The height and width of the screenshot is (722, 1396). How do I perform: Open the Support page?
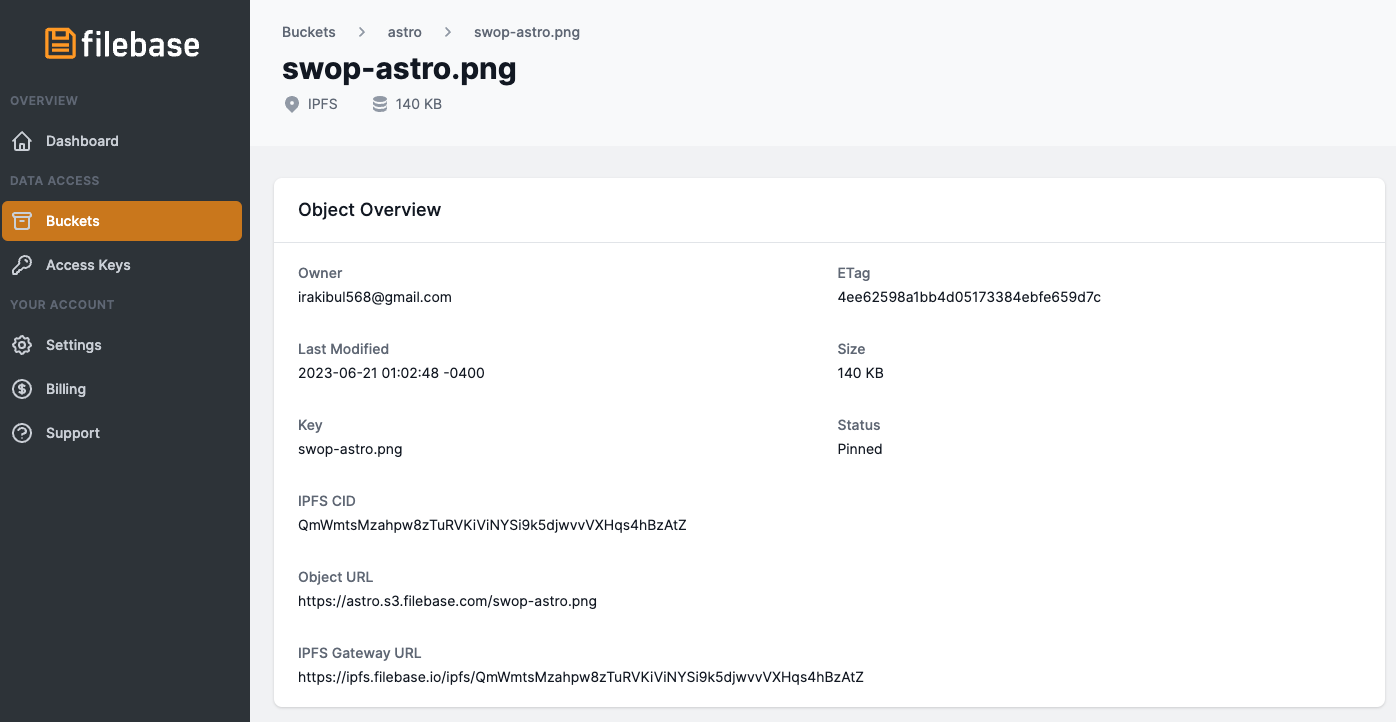(x=122, y=433)
